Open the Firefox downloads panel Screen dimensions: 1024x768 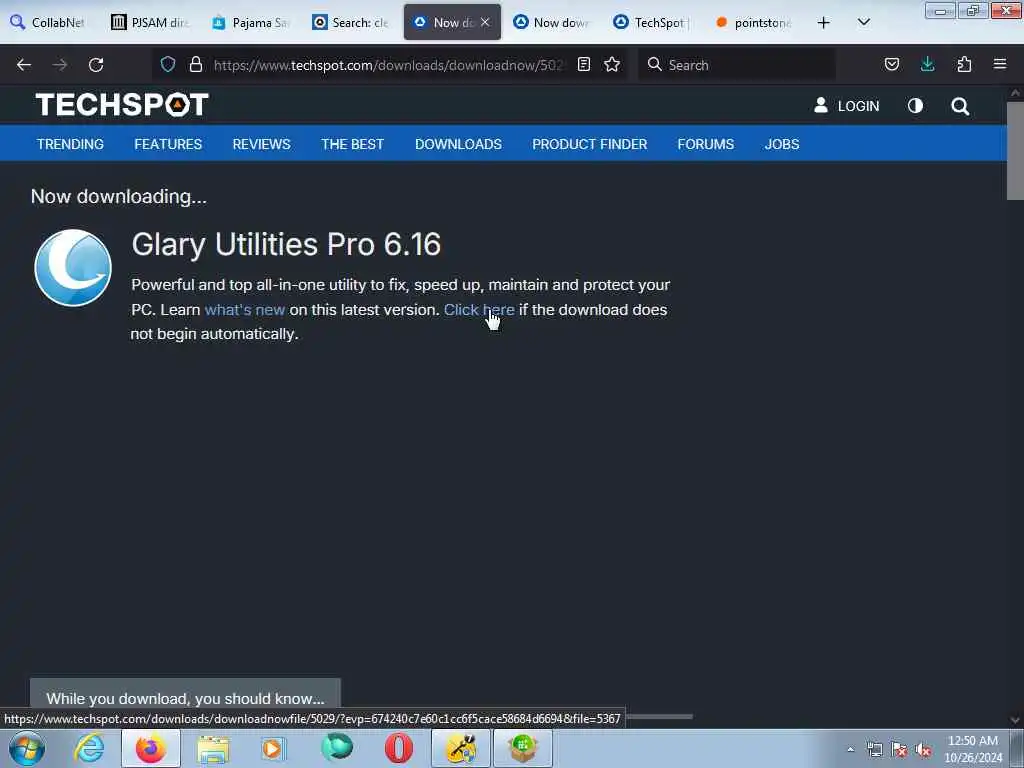927,64
